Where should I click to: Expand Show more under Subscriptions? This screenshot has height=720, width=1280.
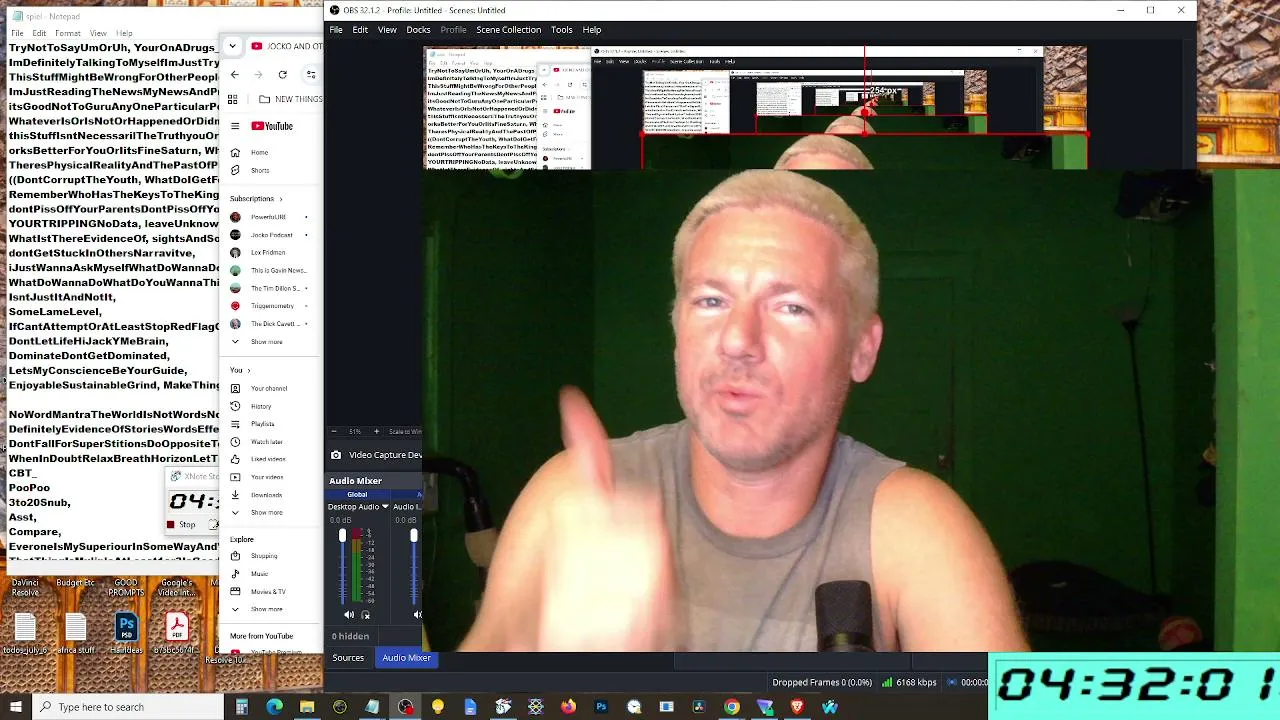(x=266, y=342)
